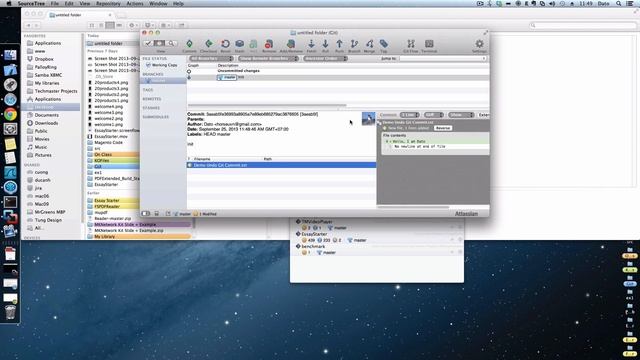Click the Pull toolbar icon
The height and width of the screenshot is (360, 640).
pyautogui.click(x=325, y=45)
